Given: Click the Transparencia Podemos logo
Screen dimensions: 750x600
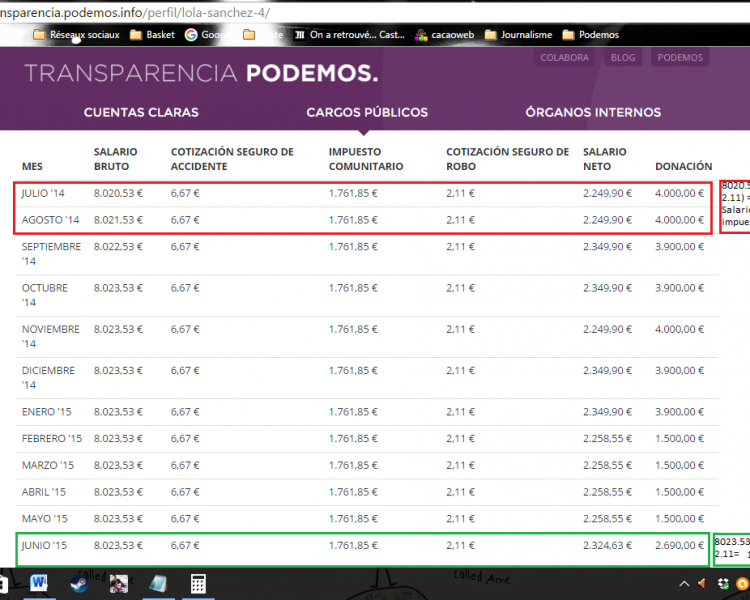Looking at the screenshot, I should tap(201, 73).
